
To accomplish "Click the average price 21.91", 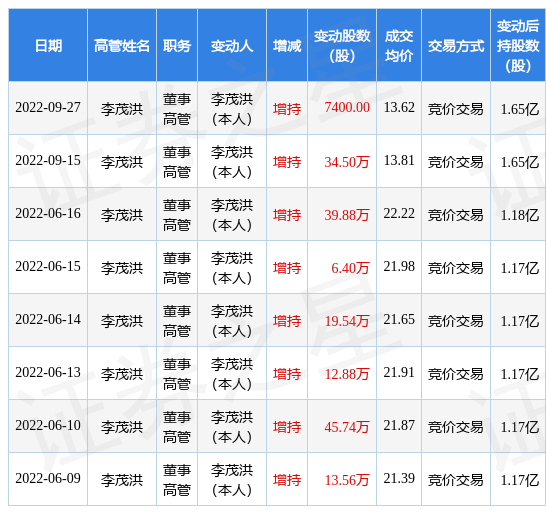I will (399, 373).
